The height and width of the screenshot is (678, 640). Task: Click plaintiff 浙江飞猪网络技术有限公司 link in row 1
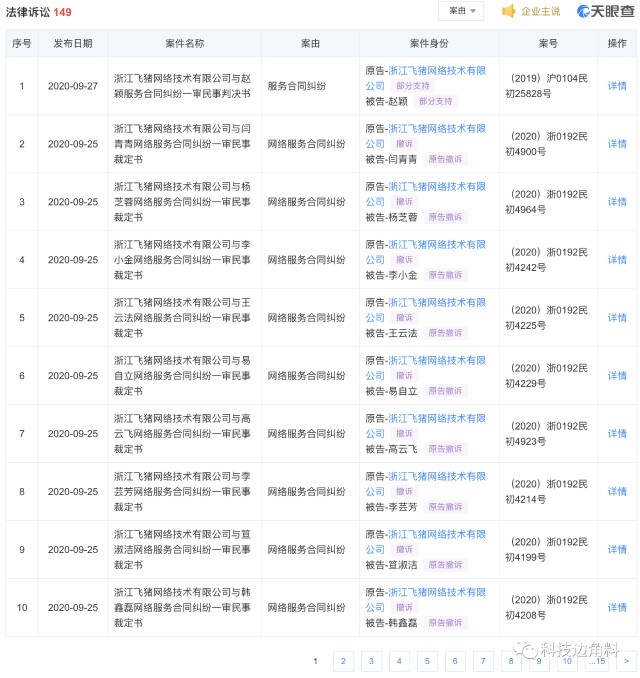(x=437, y=70)
